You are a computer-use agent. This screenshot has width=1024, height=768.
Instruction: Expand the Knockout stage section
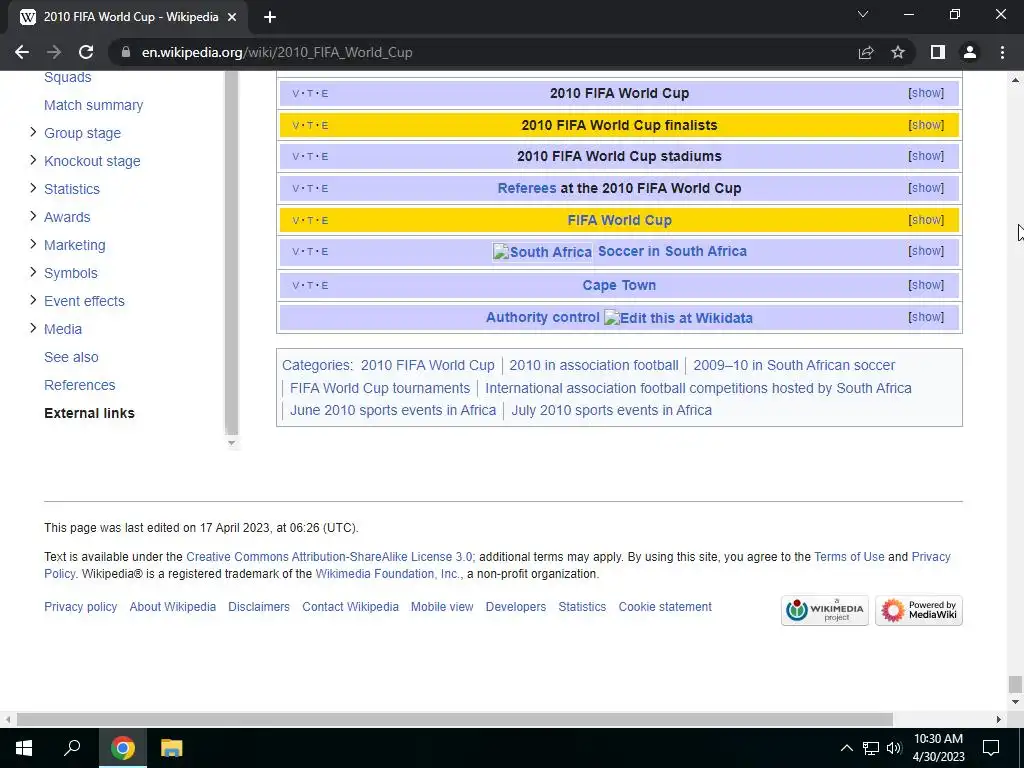[x=33, y=161]
